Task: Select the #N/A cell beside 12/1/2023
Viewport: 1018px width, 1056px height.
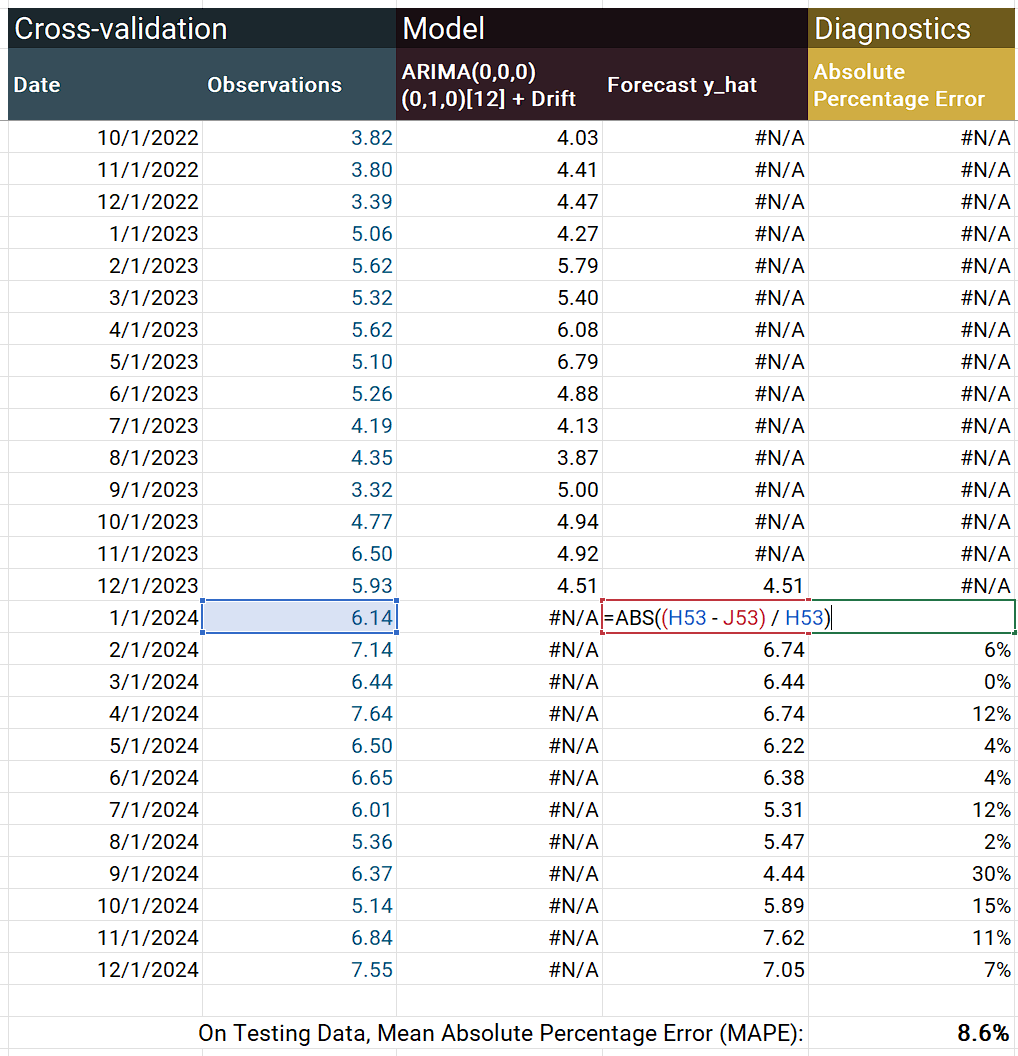Action: pos(910,585)
